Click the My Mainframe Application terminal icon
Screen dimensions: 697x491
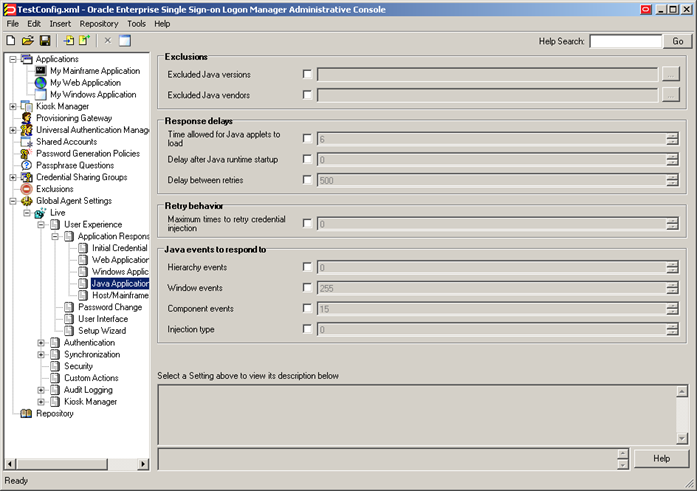pos(41,71)
